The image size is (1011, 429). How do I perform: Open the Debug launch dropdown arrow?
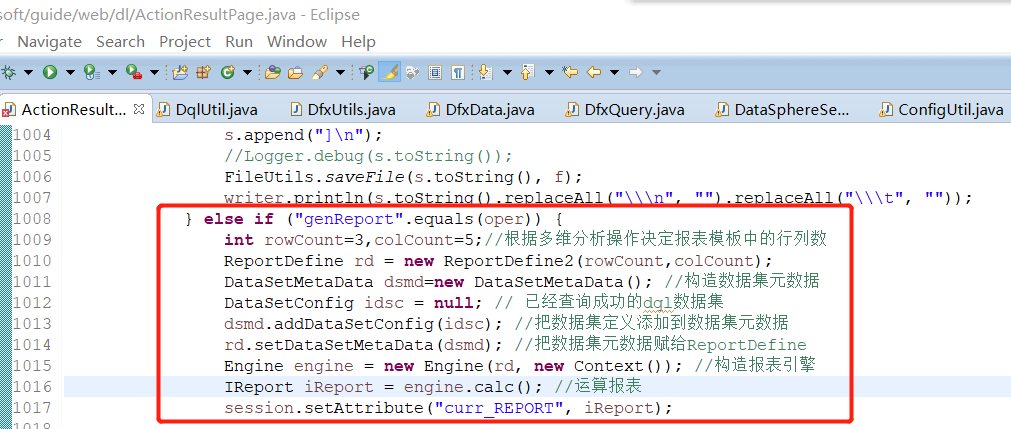[28, 72]
